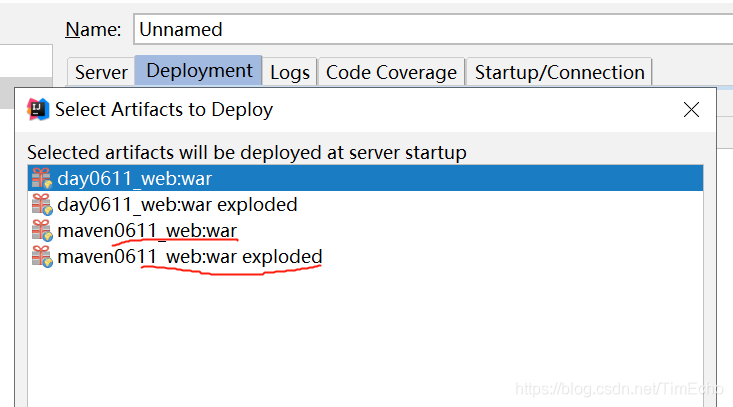This screenshot has height=407, width=733.
Task: Select the day0611_web:war artifact row
Action: click(x=365, y=178)
